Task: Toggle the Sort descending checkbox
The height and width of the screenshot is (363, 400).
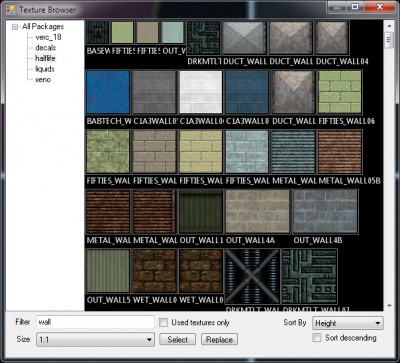Action: 316,338
